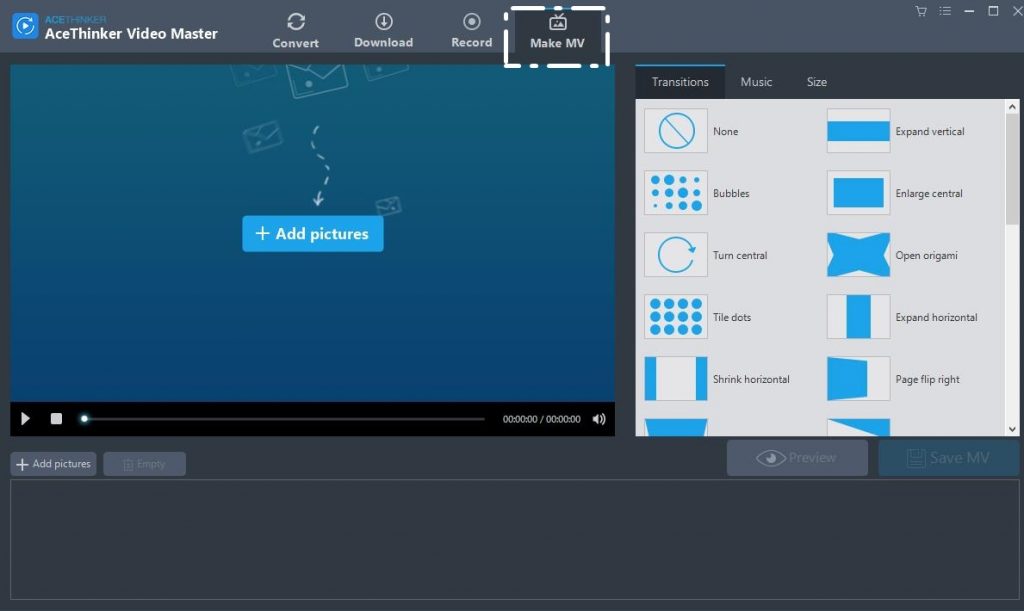Click the transitions list scrollbar thumb
1024x611 pixels.
[x=1012, y=169]
